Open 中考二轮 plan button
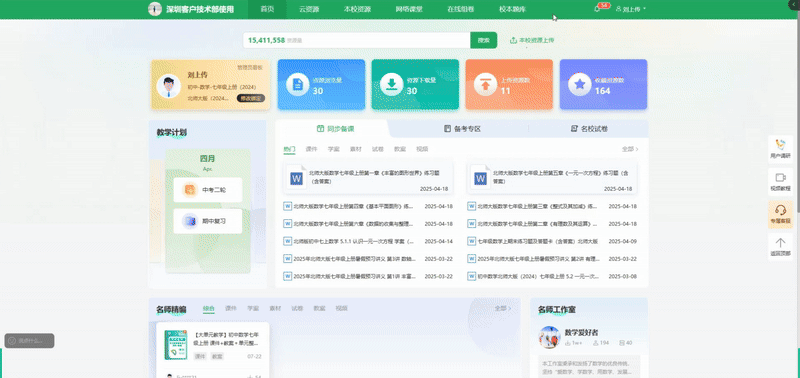Image resolution: width=800 pixels, height=378 pixels. [x=208, y=190]
